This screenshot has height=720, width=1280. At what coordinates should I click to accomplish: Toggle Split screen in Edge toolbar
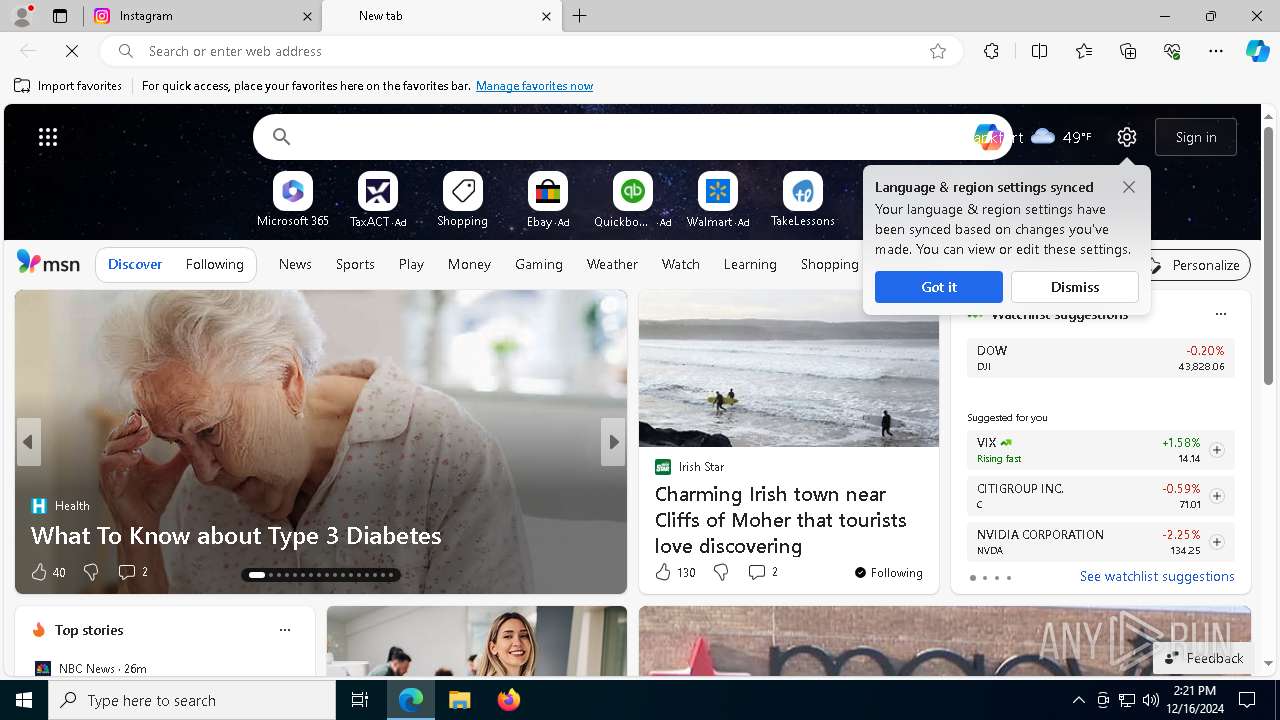[x=1039, y=51]
